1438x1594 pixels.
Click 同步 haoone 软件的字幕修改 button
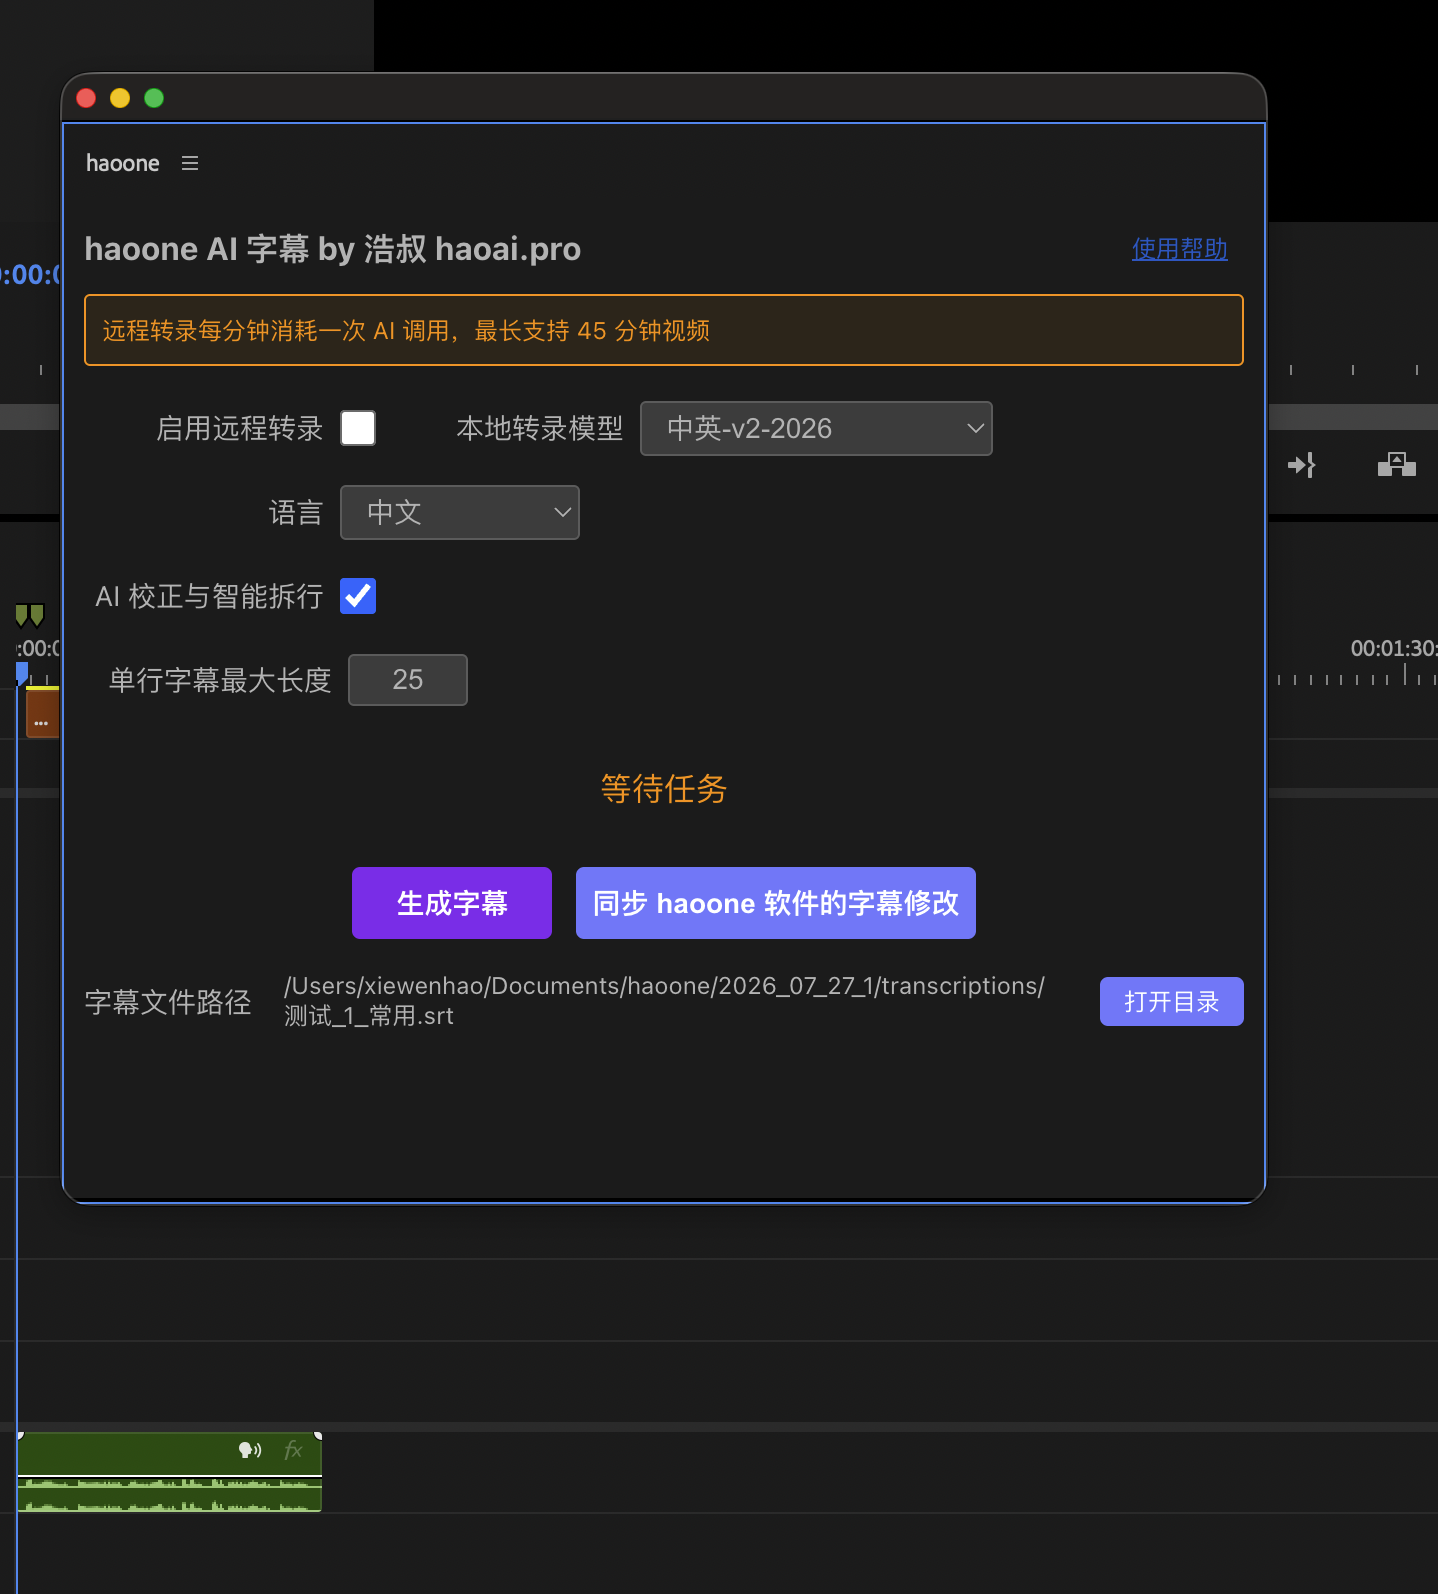[x=776, y=903]
